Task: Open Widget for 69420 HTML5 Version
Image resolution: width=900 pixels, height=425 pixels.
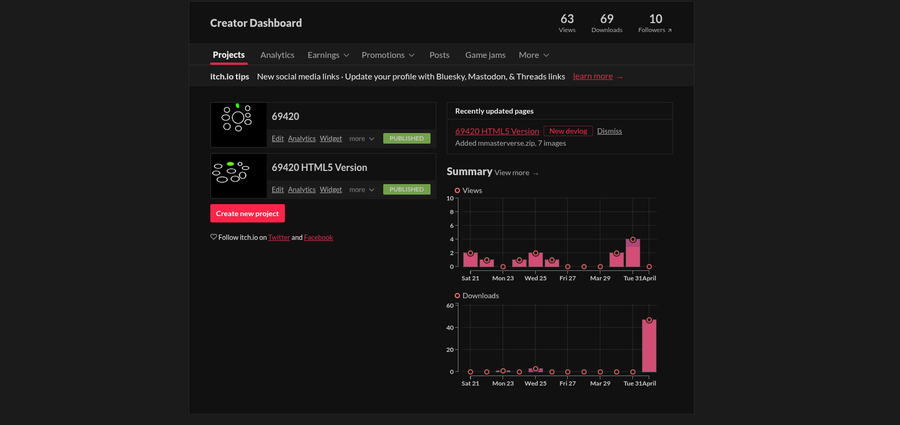Action: point(331,190)
